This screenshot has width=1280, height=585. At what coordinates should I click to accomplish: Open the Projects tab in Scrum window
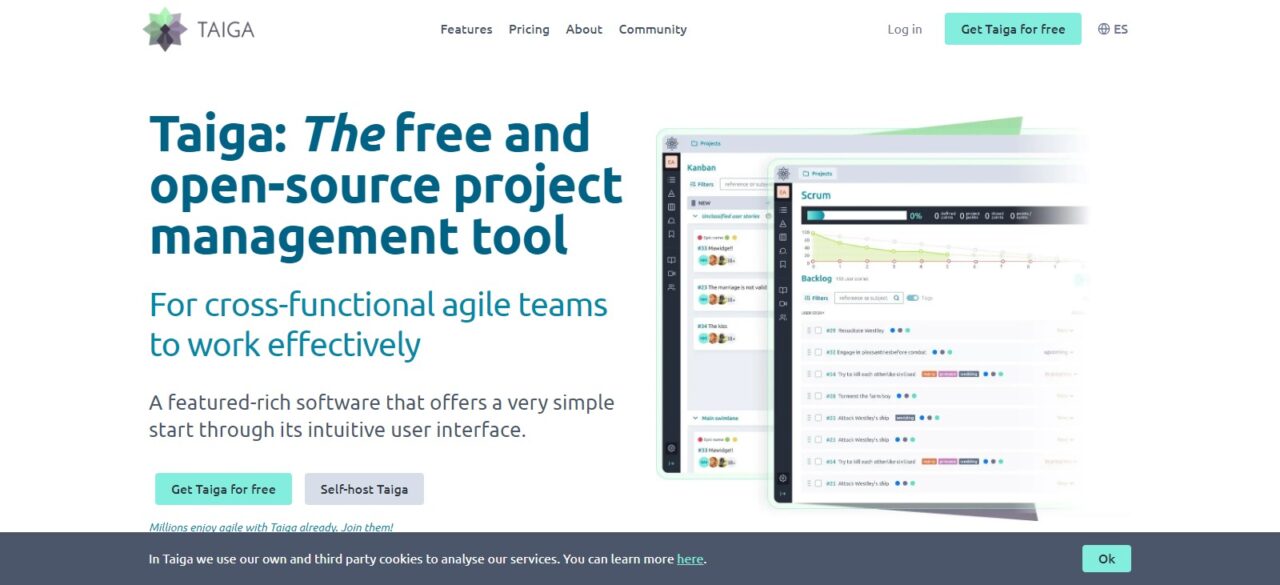click(x=818, y=174)
